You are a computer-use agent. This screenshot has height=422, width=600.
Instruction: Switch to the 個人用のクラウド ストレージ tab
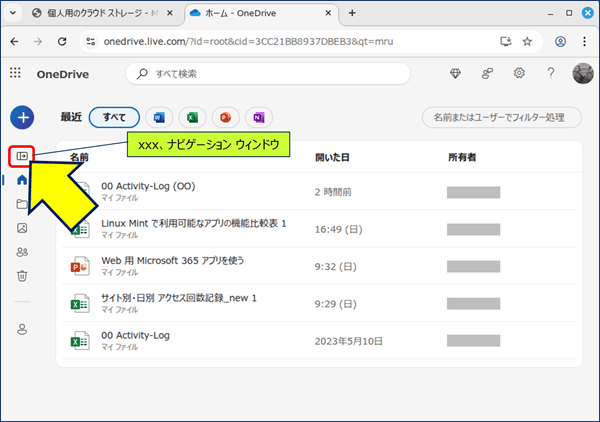point(103,13)
